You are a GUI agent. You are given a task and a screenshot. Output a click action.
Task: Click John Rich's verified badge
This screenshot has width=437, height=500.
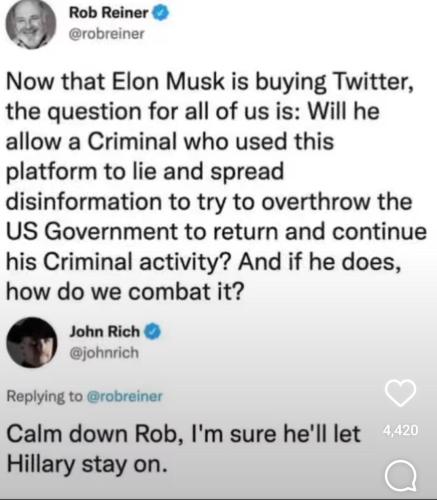pos(152,331)
